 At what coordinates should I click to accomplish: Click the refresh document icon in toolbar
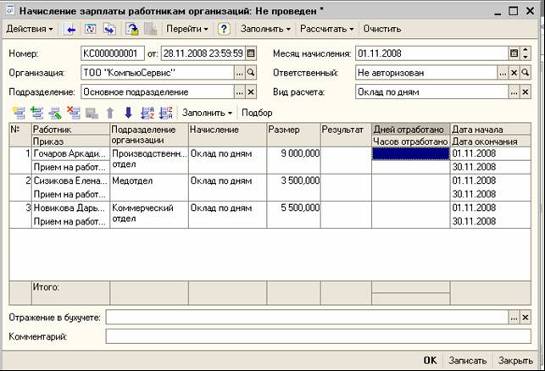[90, 29]
